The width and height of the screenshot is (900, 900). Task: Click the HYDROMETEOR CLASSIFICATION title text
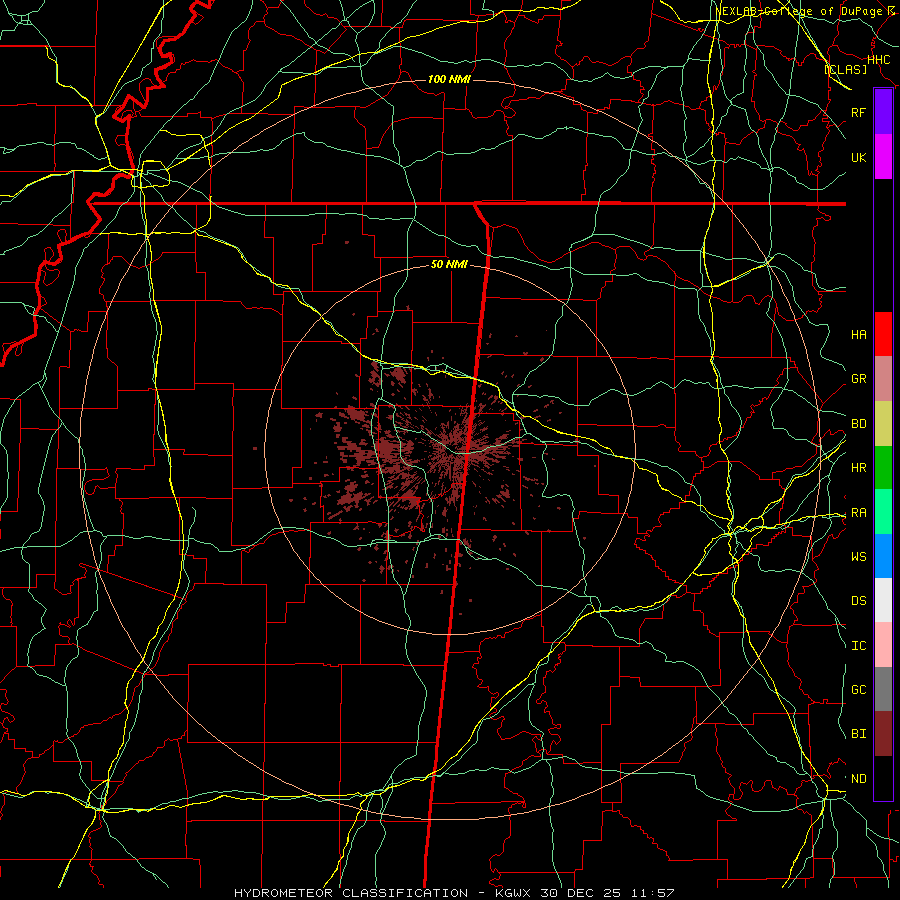(x=351, y=893)
